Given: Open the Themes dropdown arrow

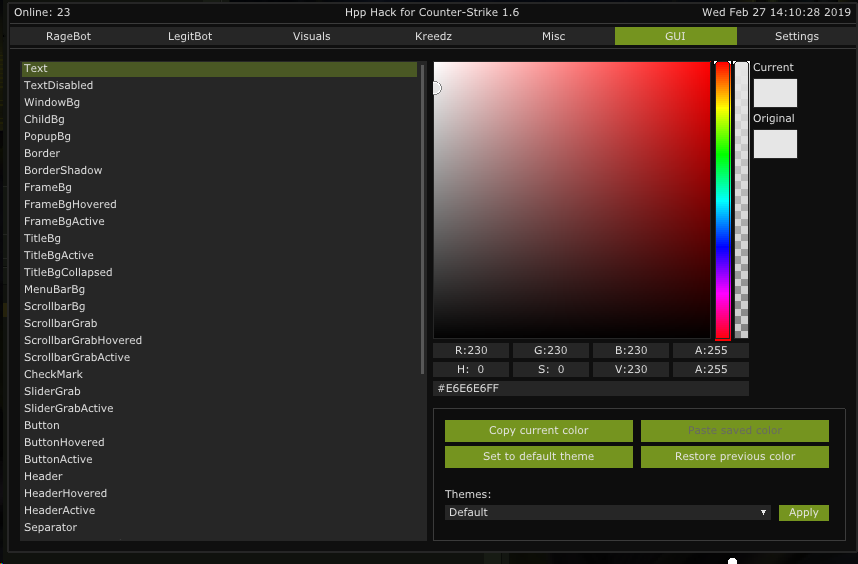Looking at the screenshot, I should [x=763, y=512].
